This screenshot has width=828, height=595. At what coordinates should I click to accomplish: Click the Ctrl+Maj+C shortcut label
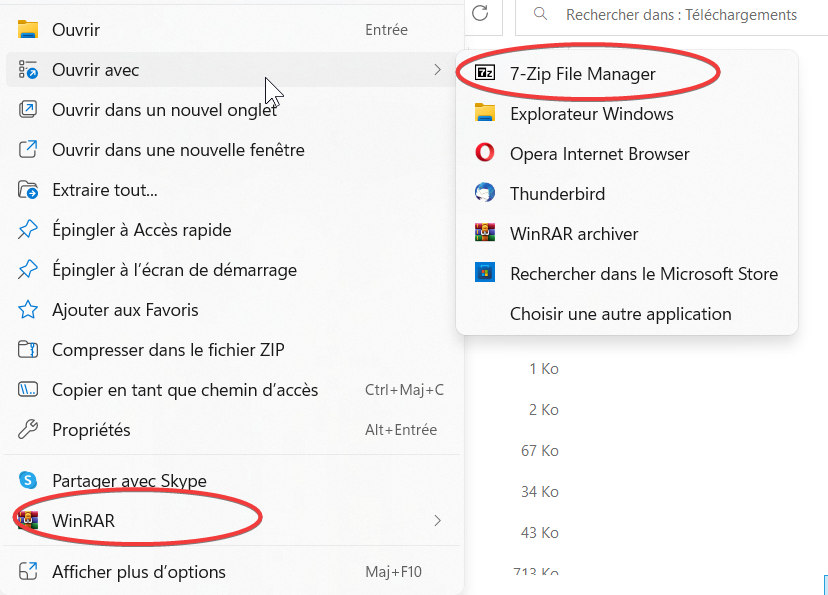click(x=404, y=390)
